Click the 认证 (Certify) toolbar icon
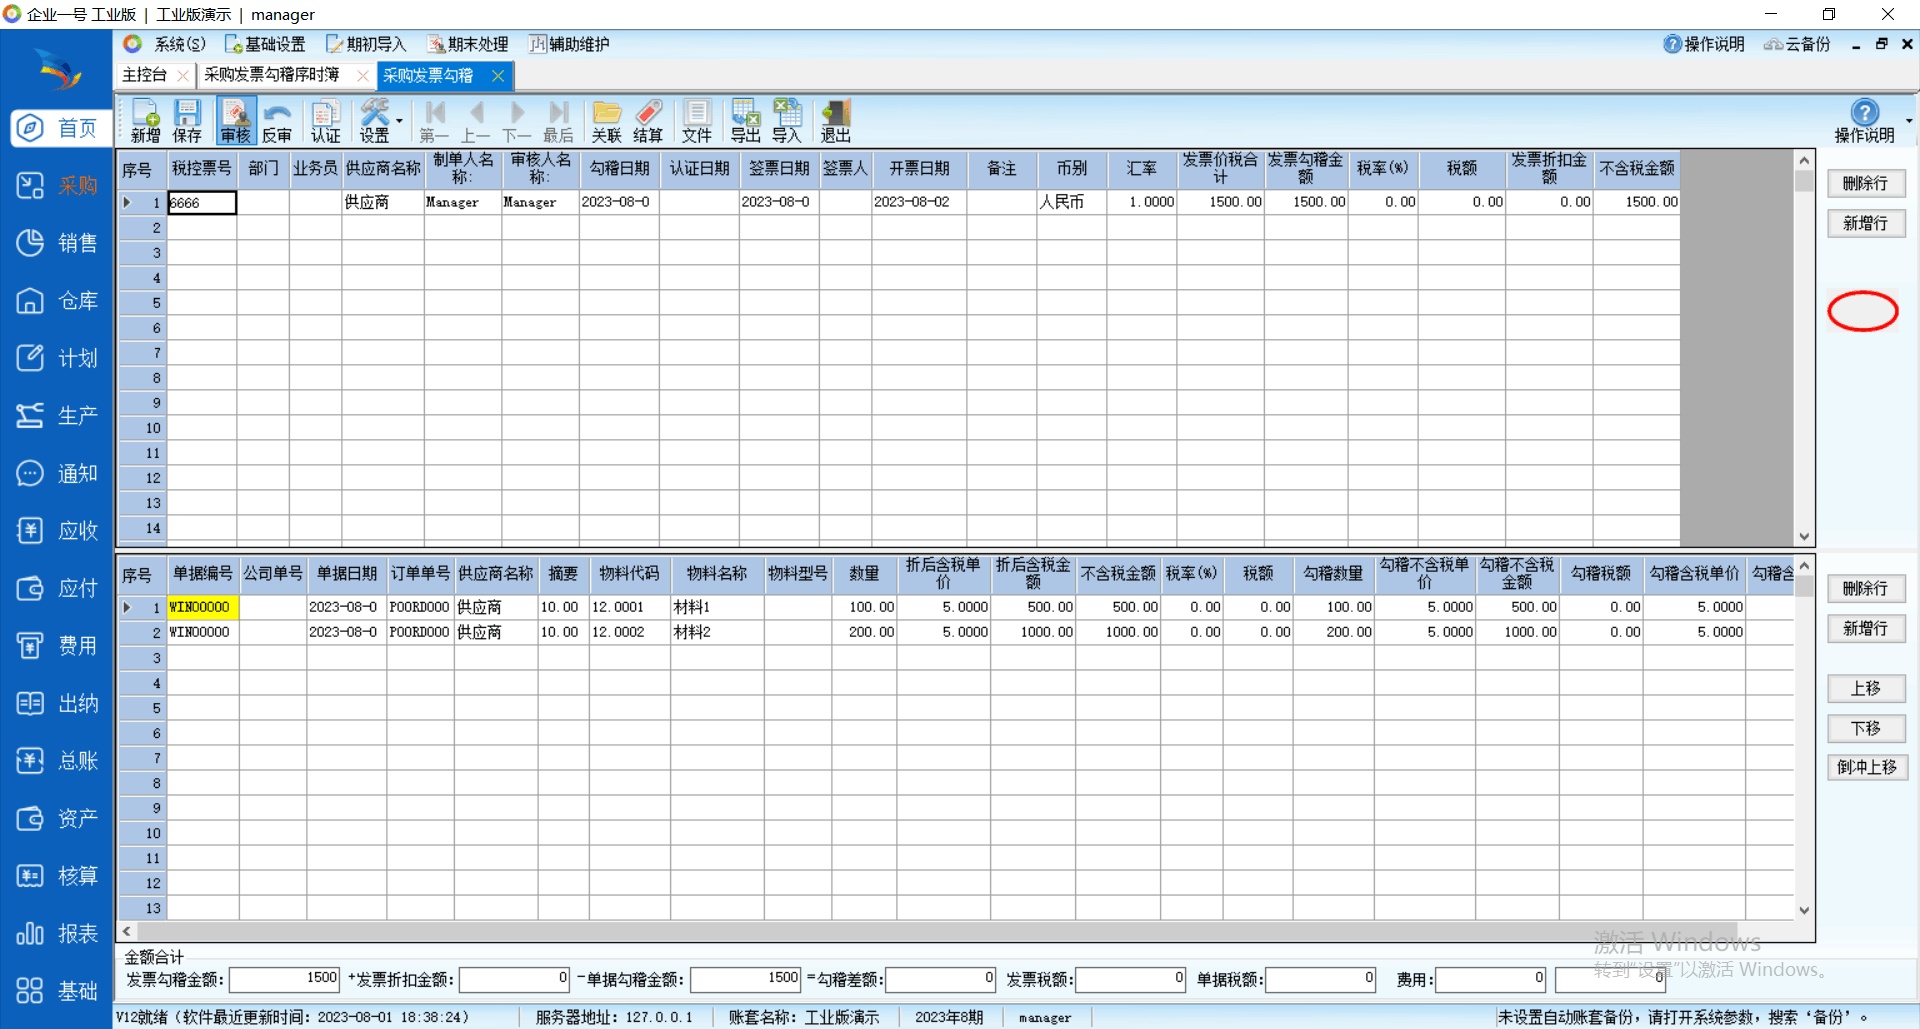 pyautogui.click(x=325, y=121)
